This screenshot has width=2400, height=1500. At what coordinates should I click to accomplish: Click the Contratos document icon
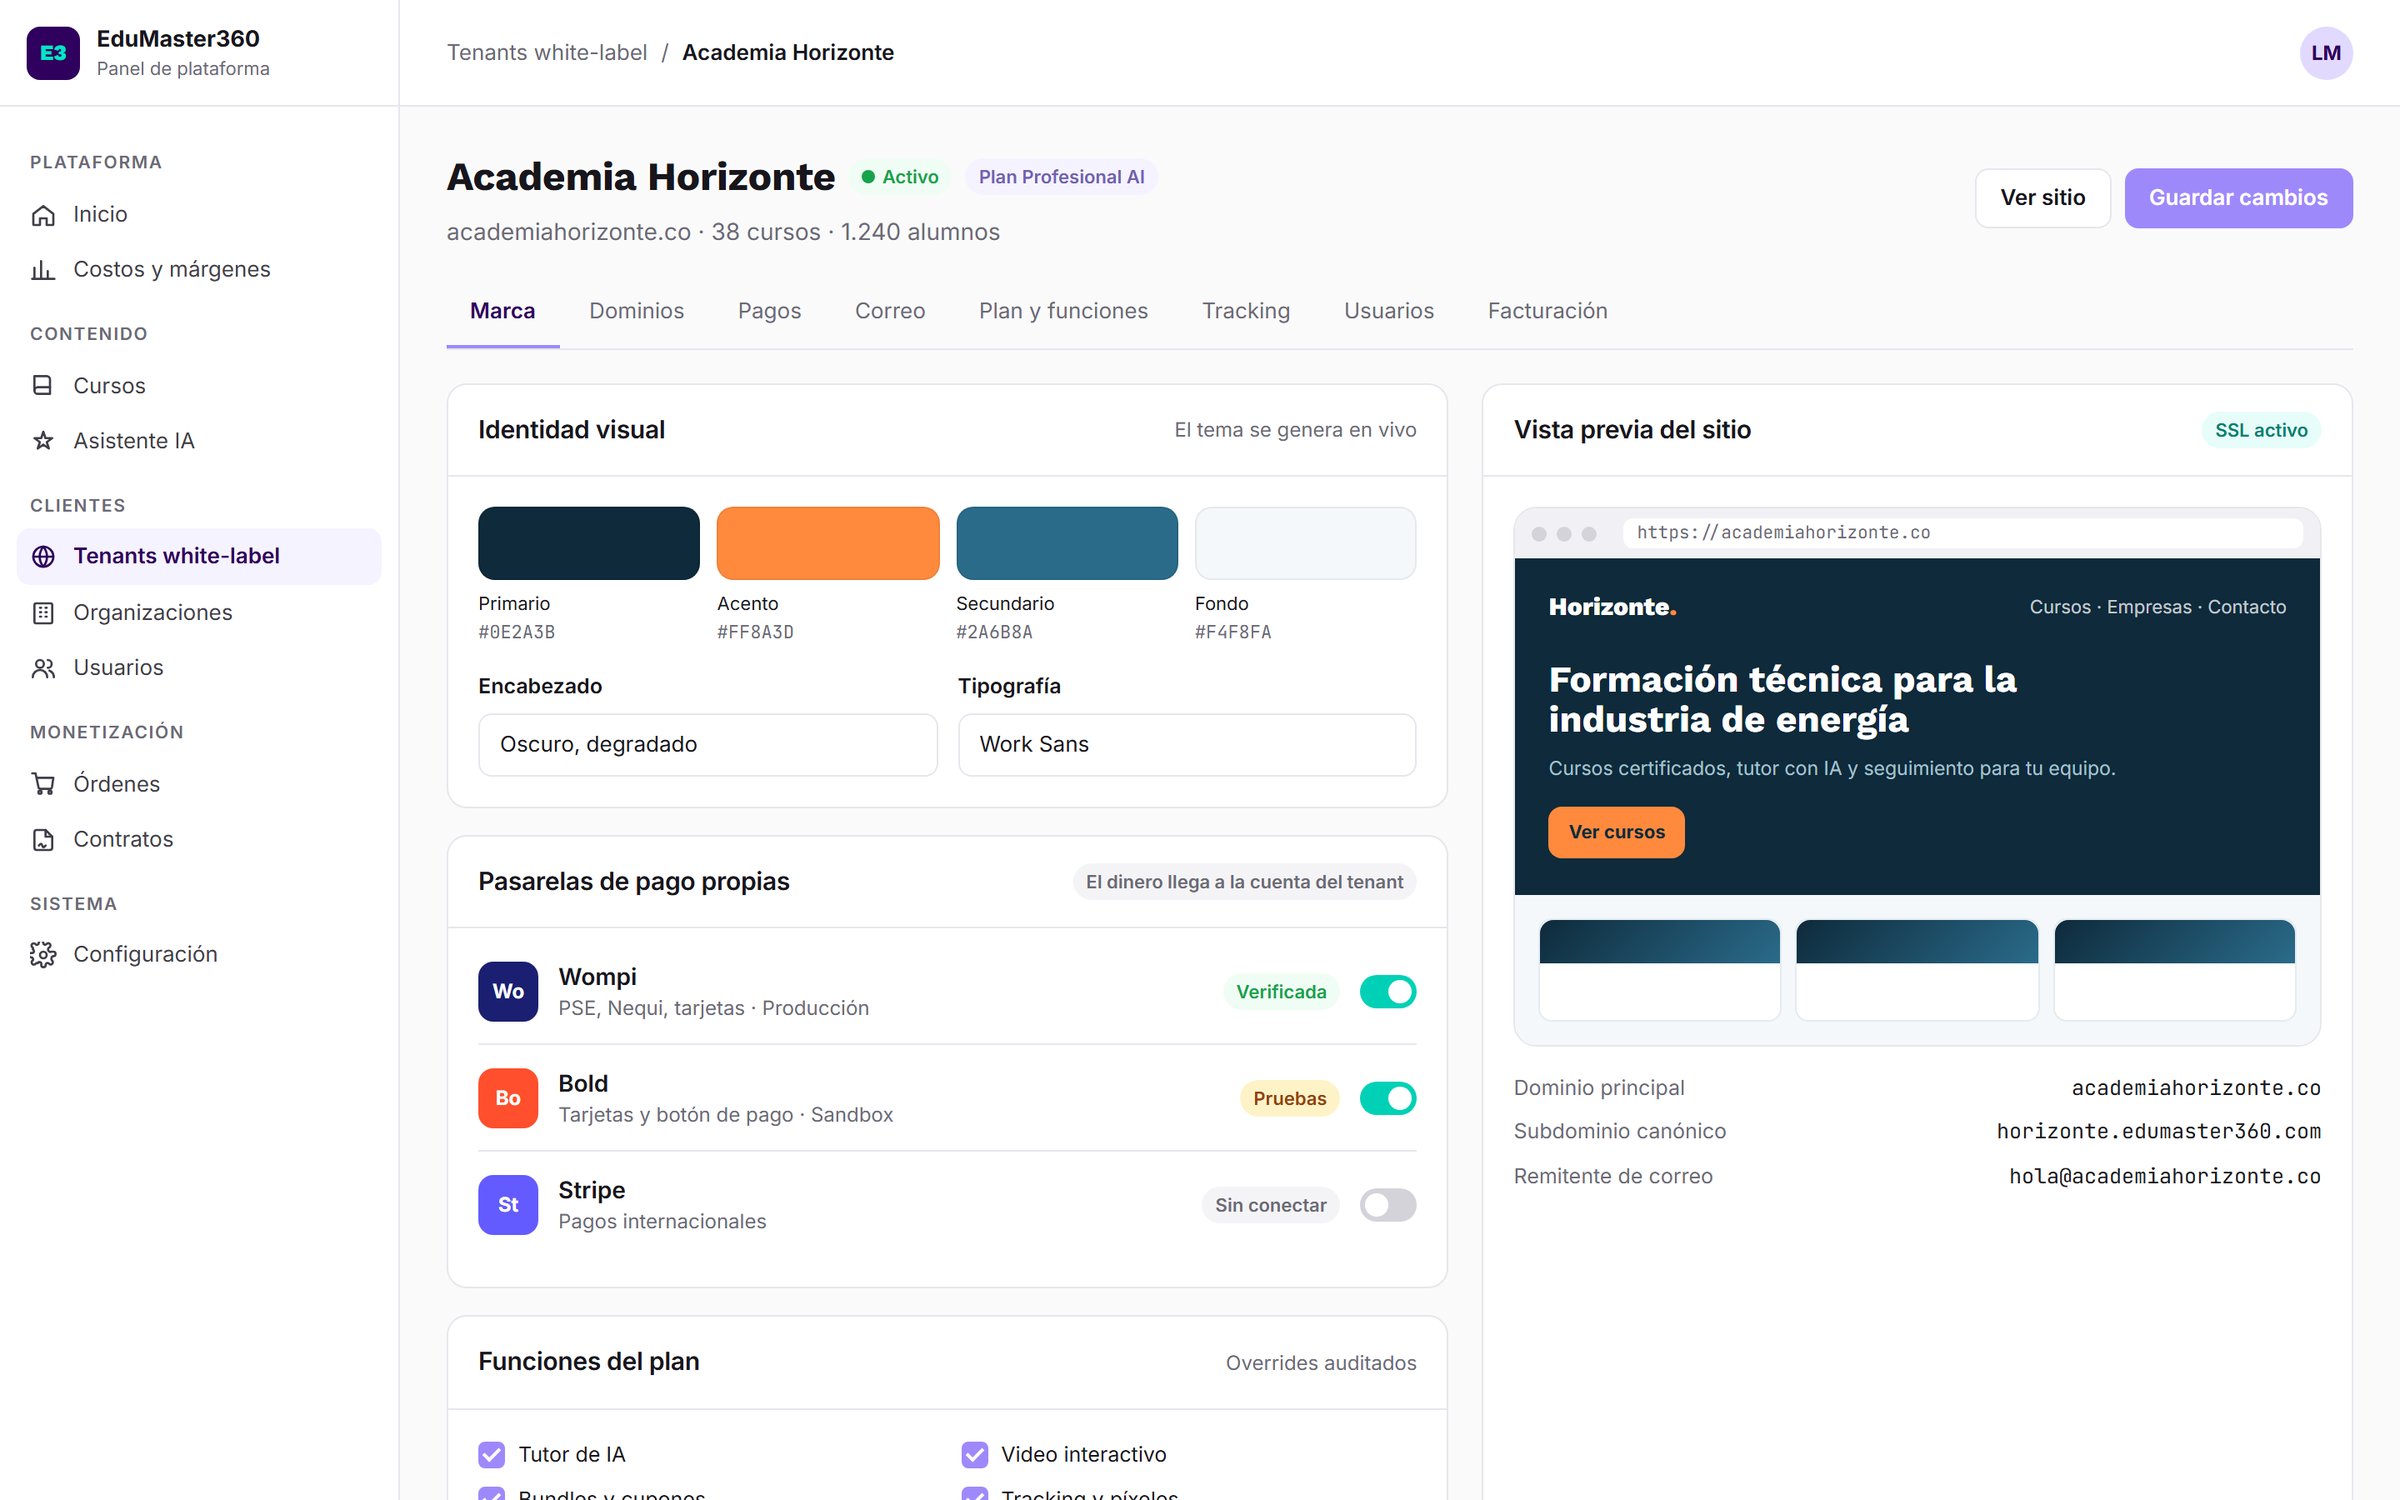pos(43,840)
